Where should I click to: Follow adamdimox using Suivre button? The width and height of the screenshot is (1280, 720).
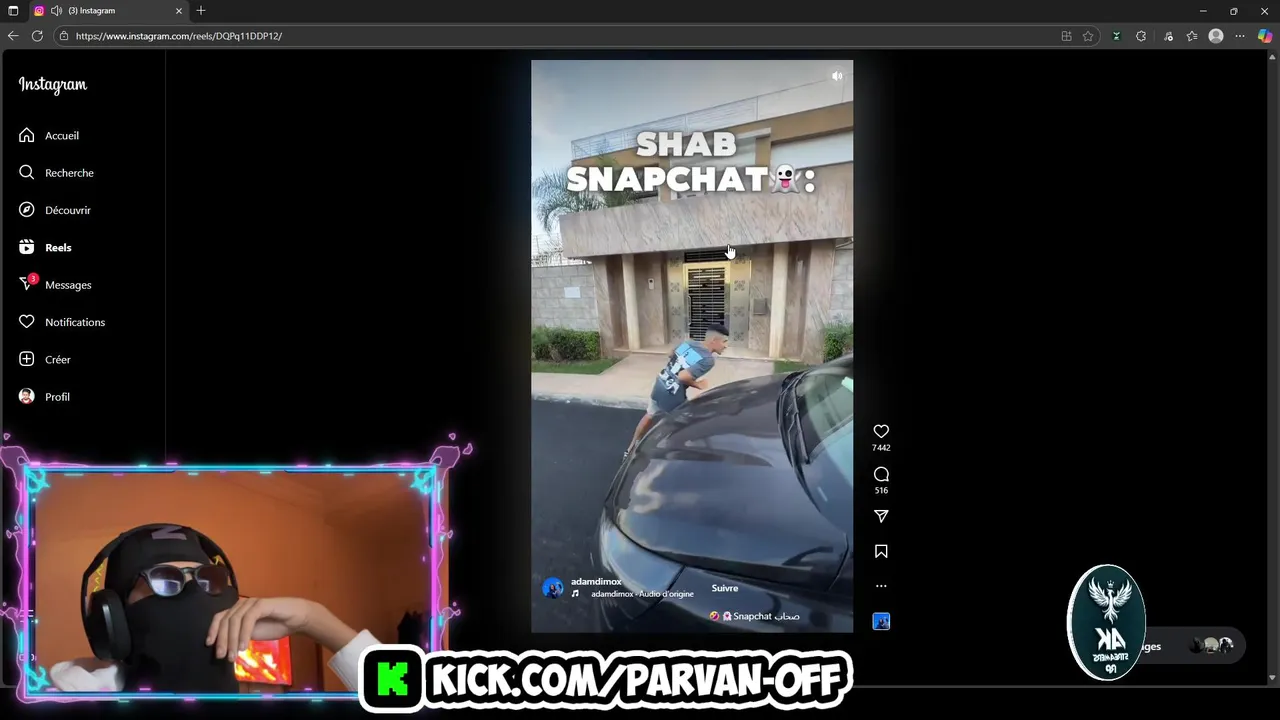coord(725,588)
